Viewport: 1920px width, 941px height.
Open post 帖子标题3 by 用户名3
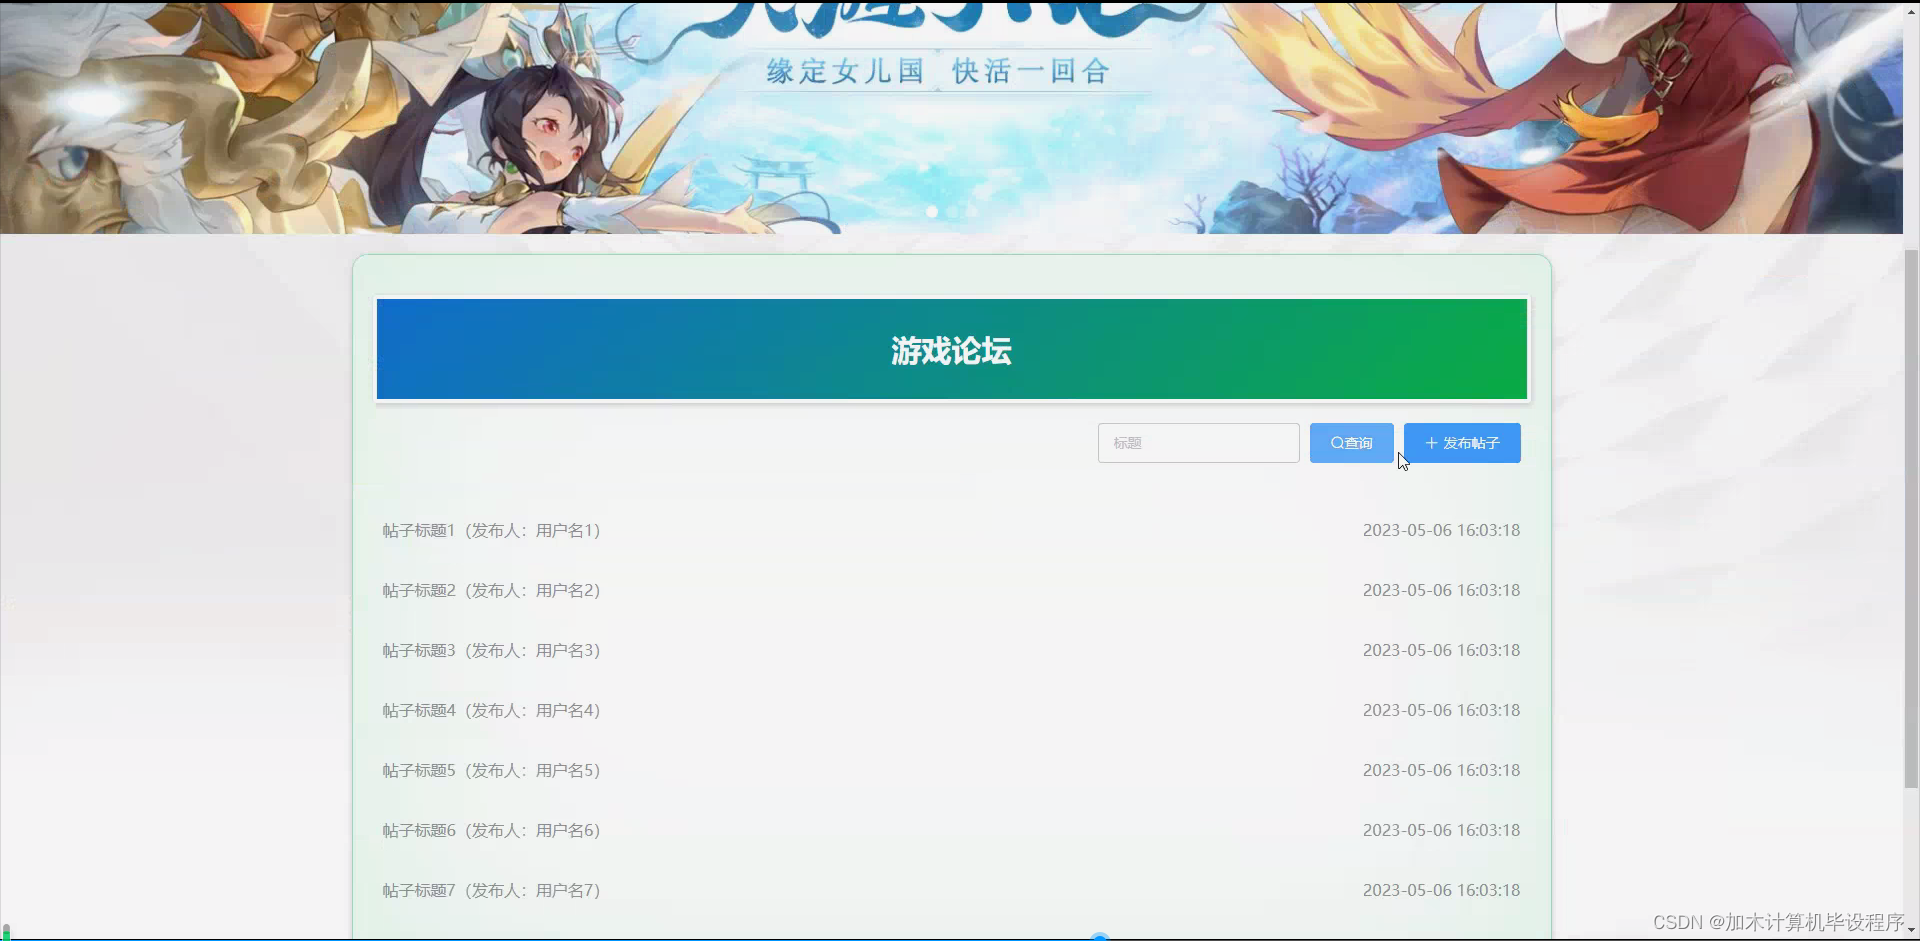490,650
